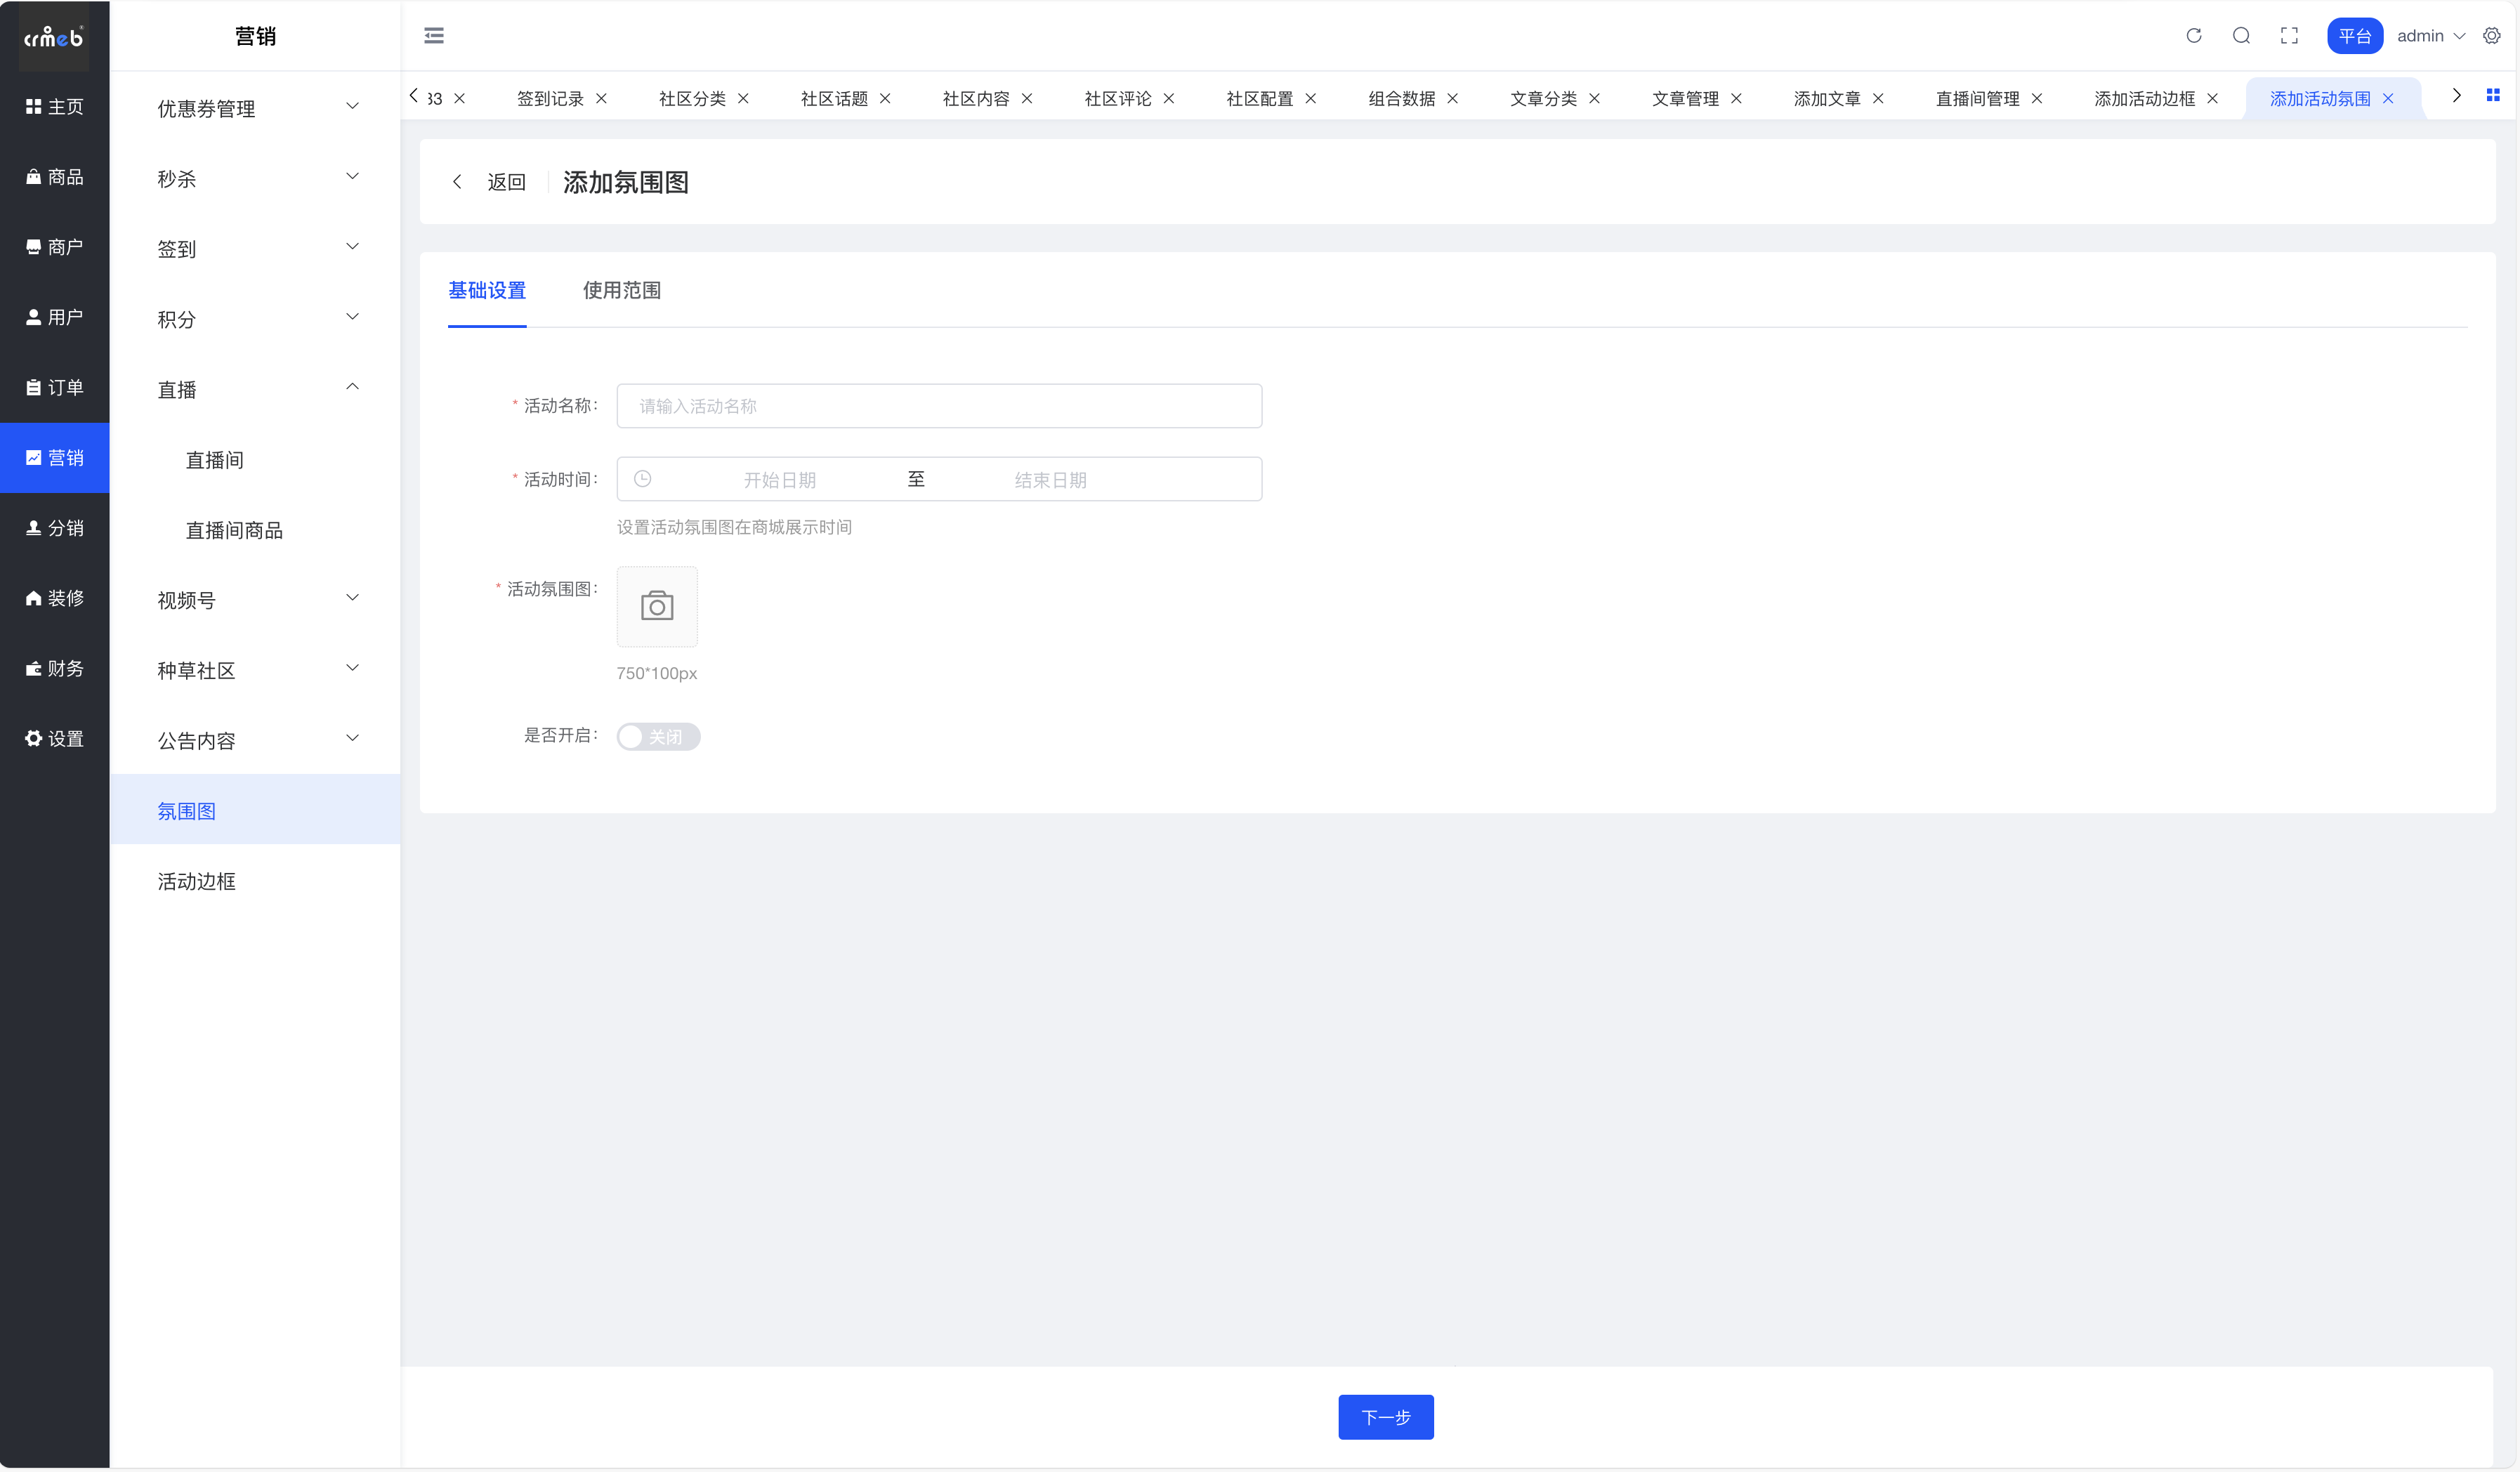
Task: Click the camera upload icon for 活动氛围图
Action: point(657,606)
